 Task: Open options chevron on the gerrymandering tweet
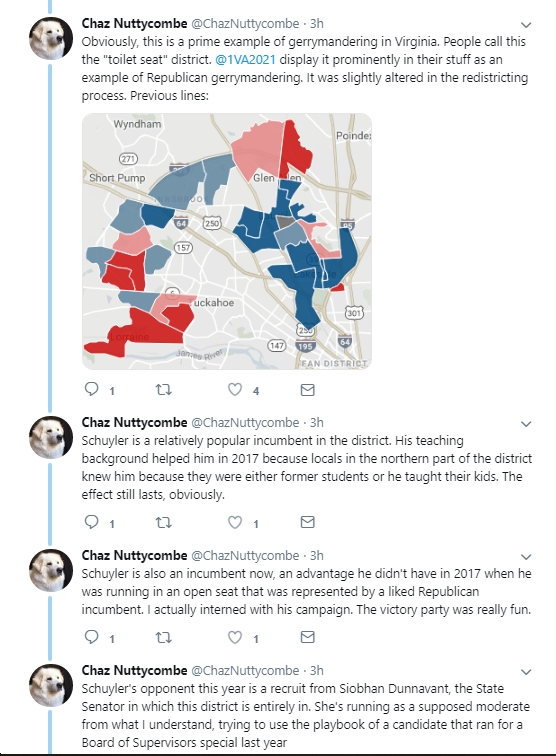(x=526, y=25)
